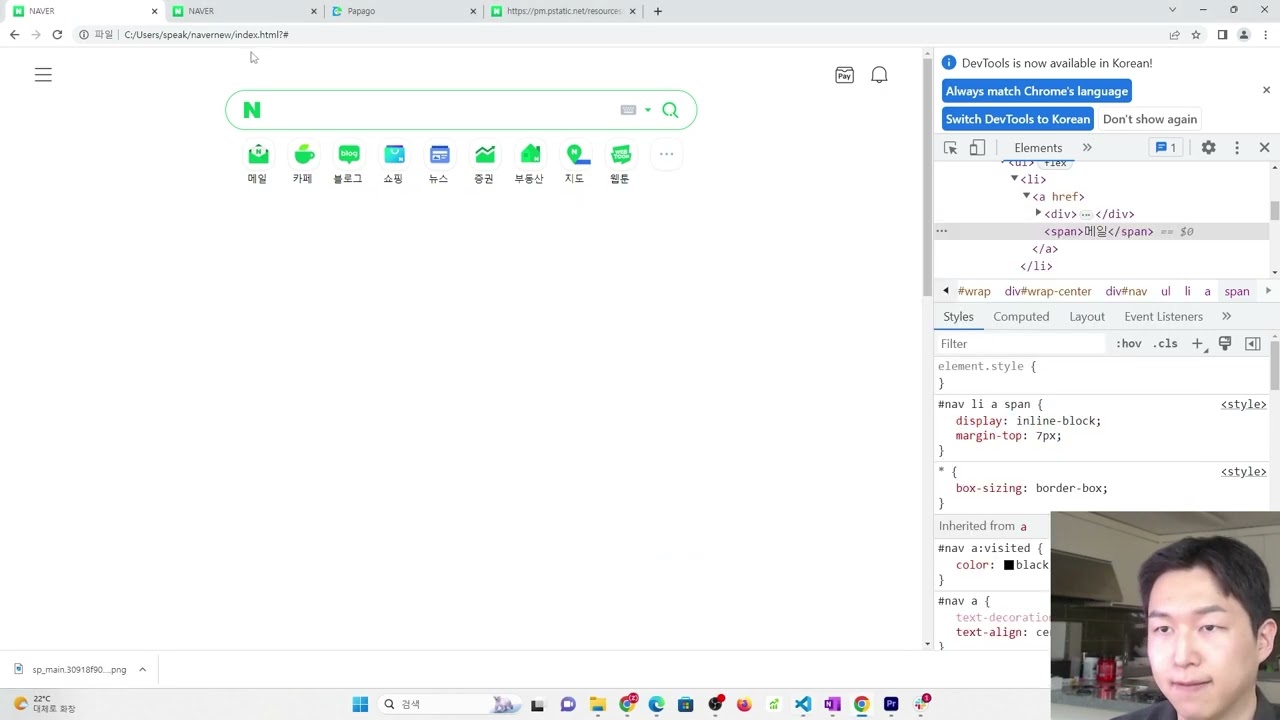Open Naver Pay icon
This screenshot has height=720, width=1280.
click(844, 75)
